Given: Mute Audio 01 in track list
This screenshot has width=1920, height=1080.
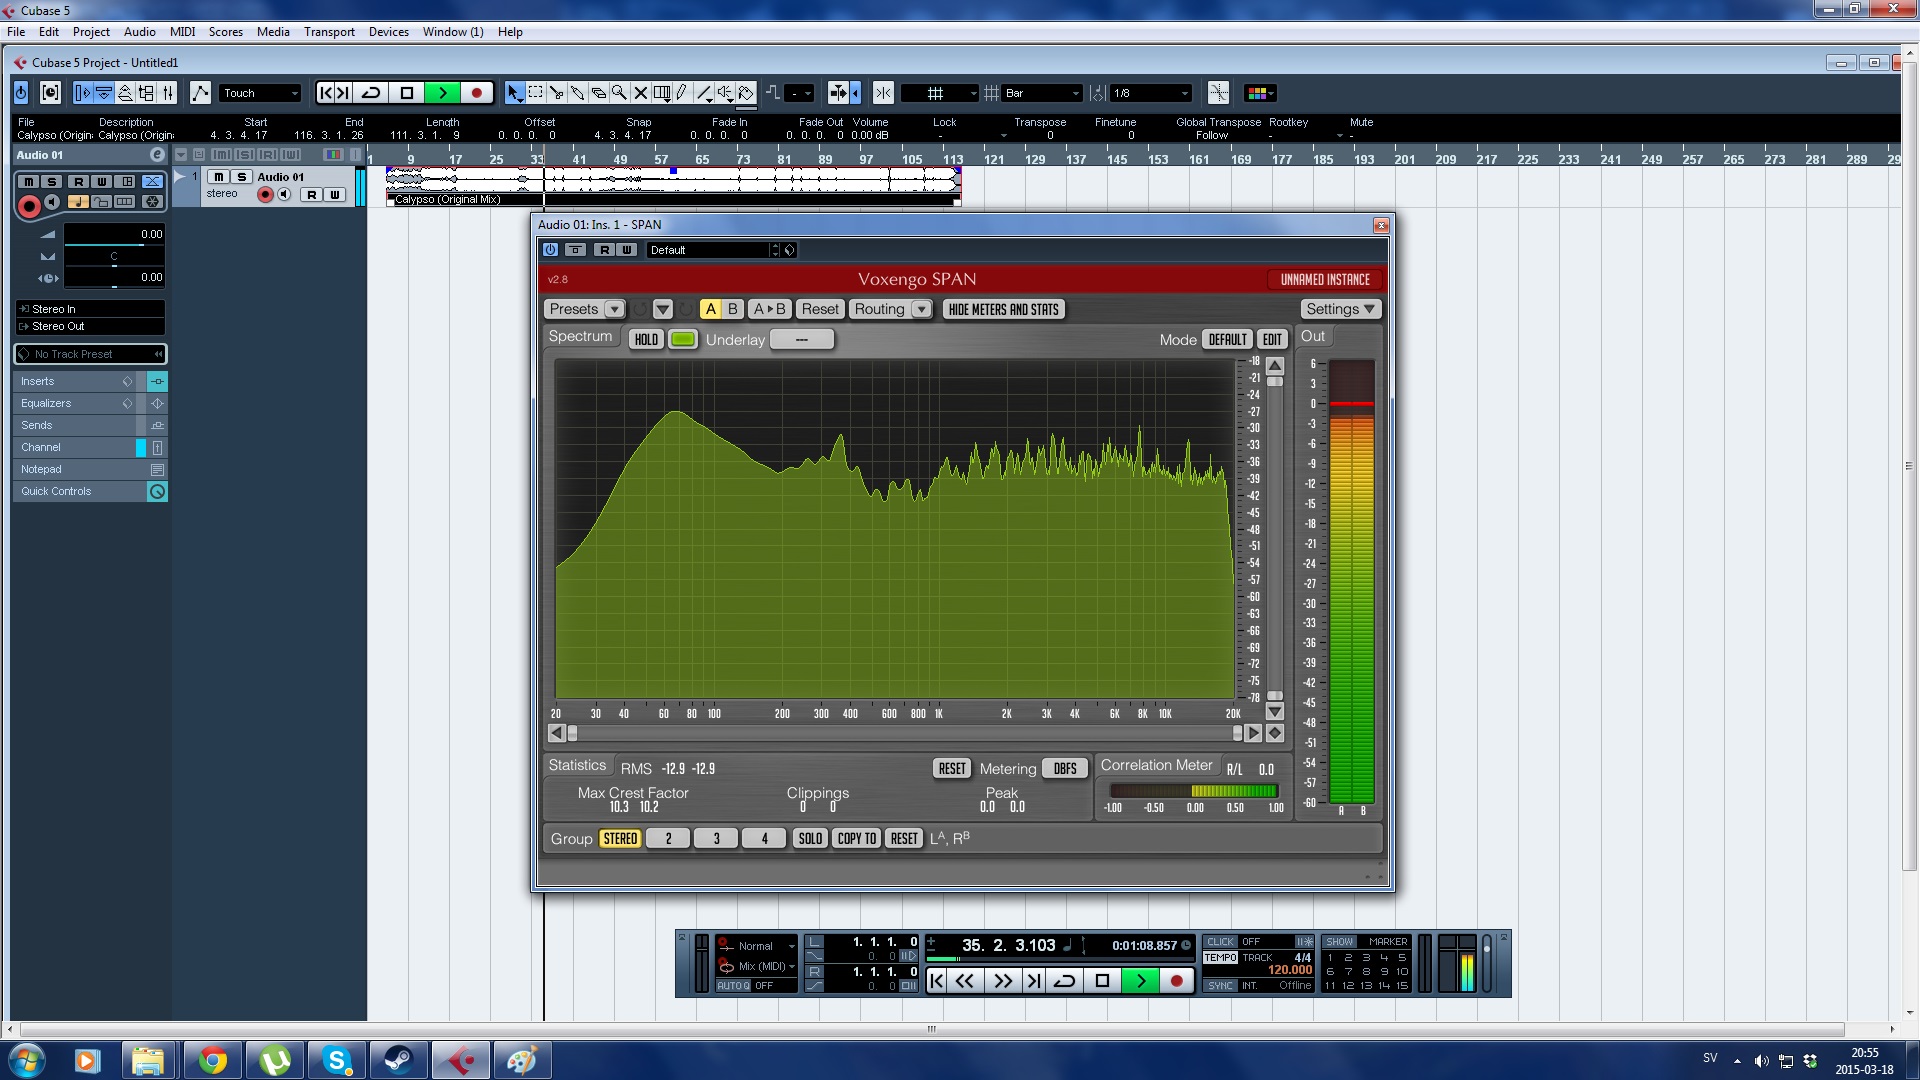Looking at the screenshot, I should pos(218,177).
